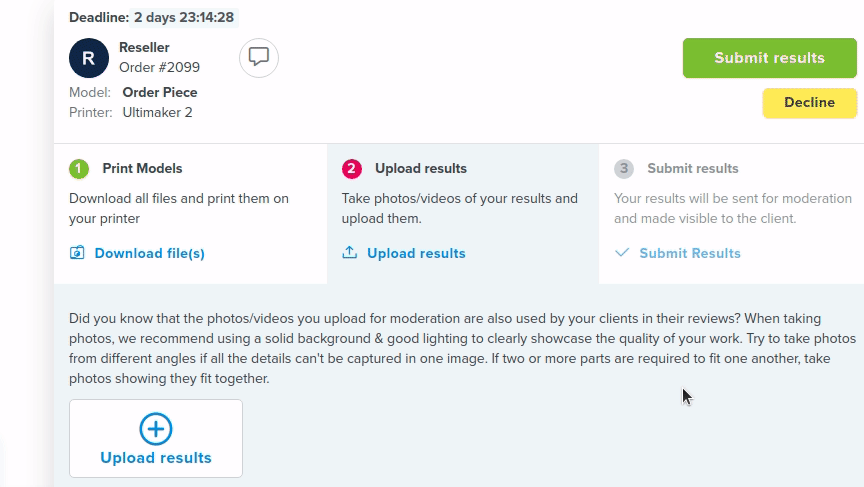The image size is (864, 487).
Task: Switch to the Upload results step heading
Action: pyautogui.click(x=421, y=169)
